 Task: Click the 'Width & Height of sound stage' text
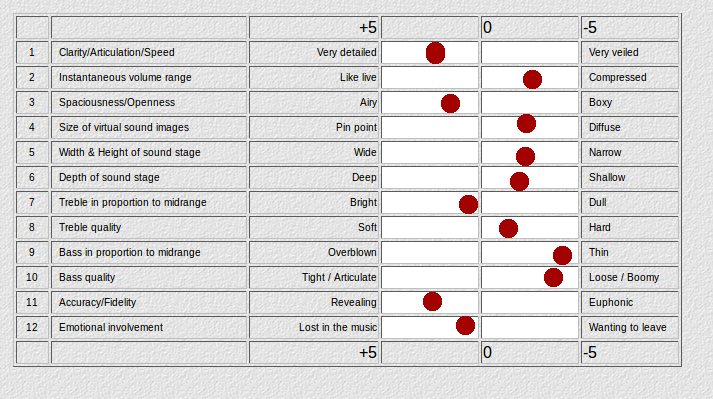(x=130, y=152)
